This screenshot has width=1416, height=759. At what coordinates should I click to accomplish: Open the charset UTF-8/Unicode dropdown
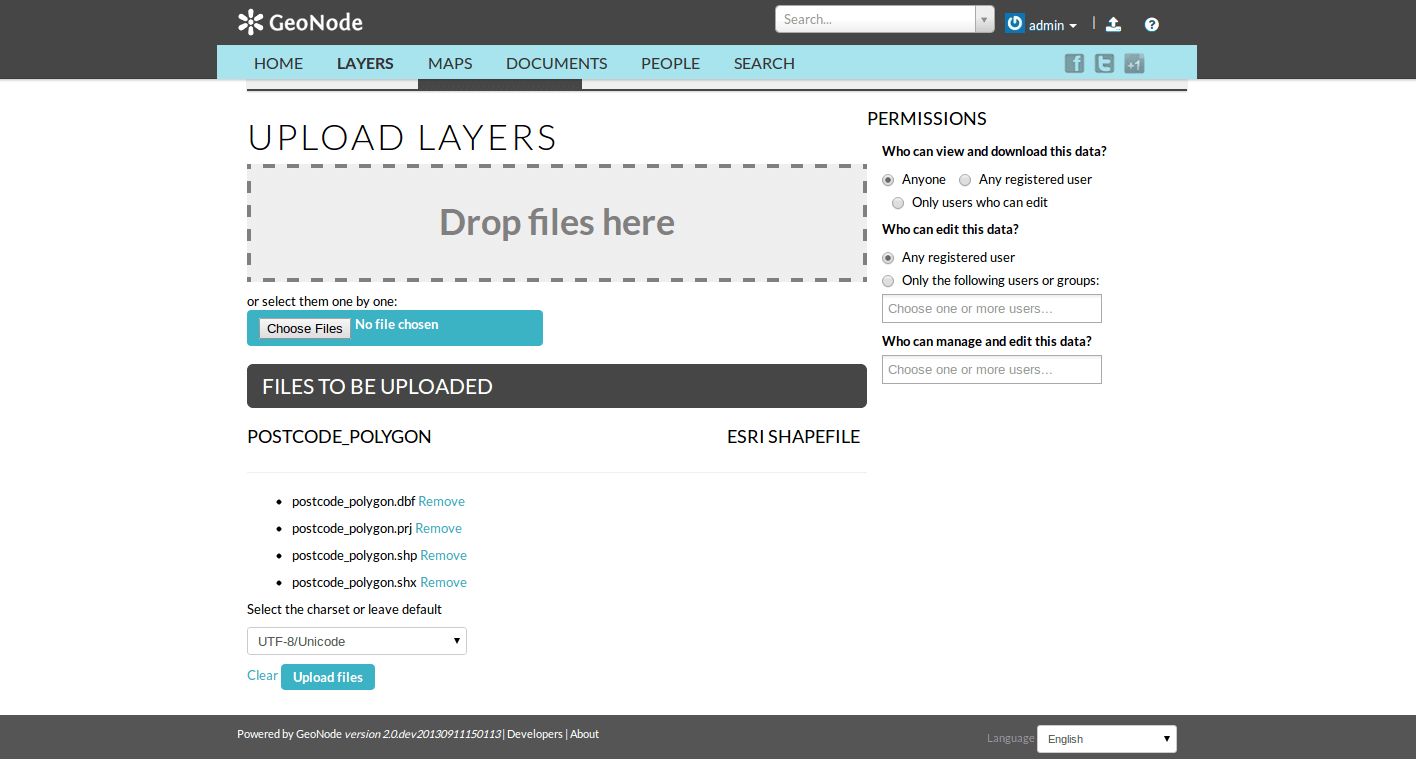click(x=356, y=641)
